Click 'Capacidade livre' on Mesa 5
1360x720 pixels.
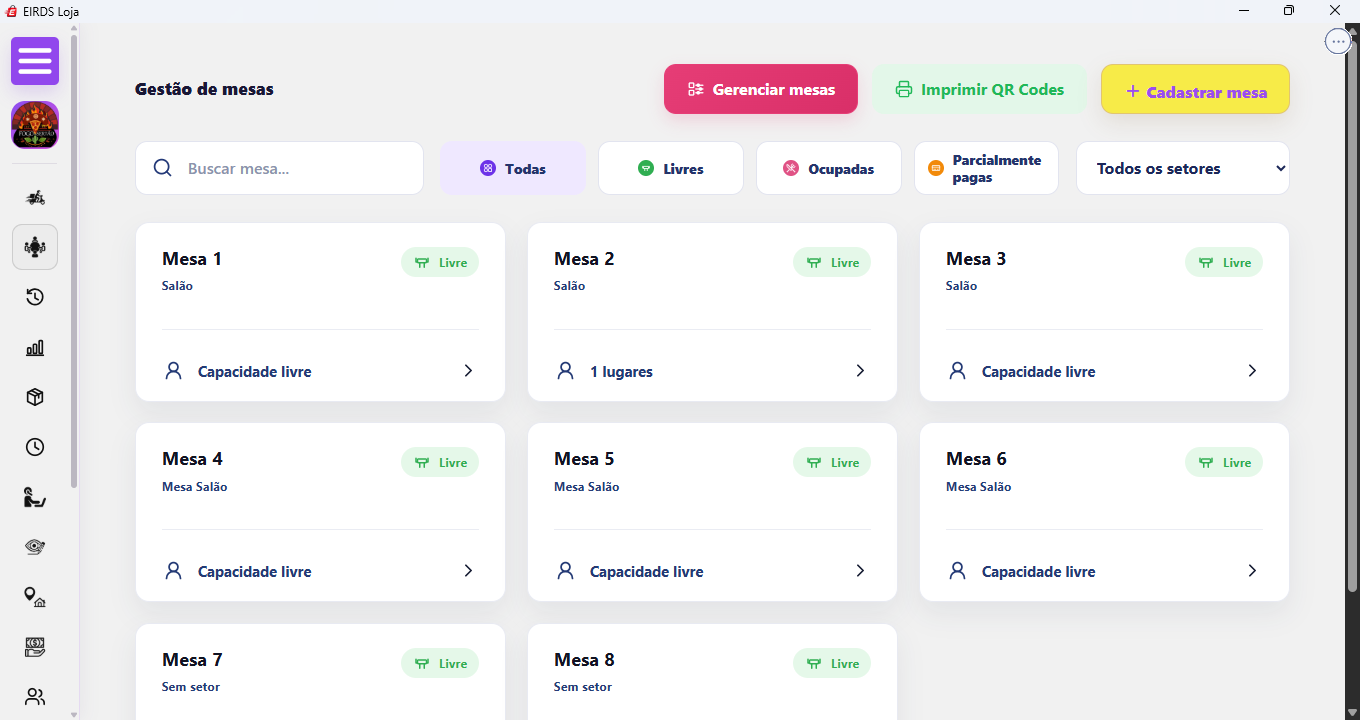pyautogui.click(x=646, y=572)
